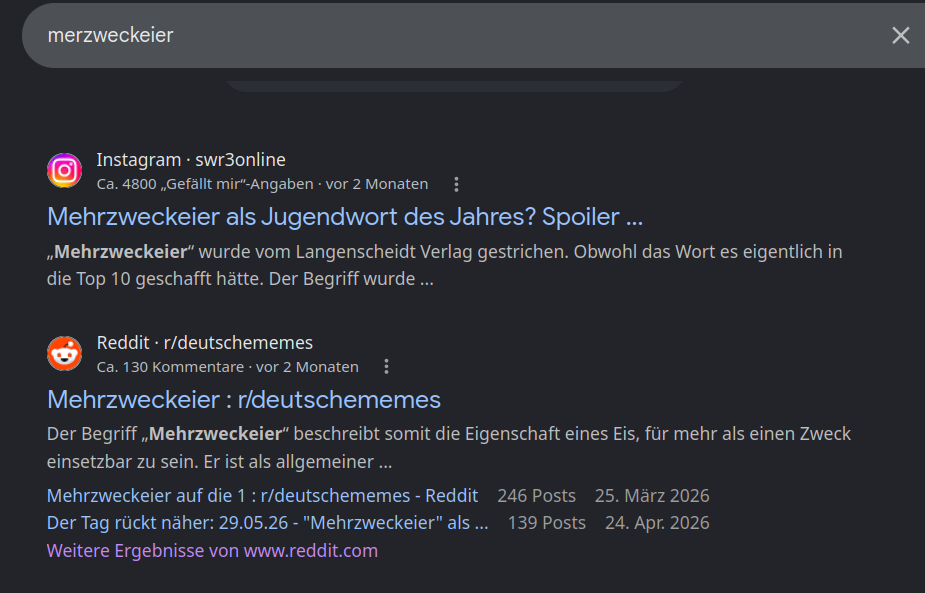Open "Der Tag rückt näher: 29.05.26" sublink
The width and height of the screenshot is (925, 593).
point(267,523)
